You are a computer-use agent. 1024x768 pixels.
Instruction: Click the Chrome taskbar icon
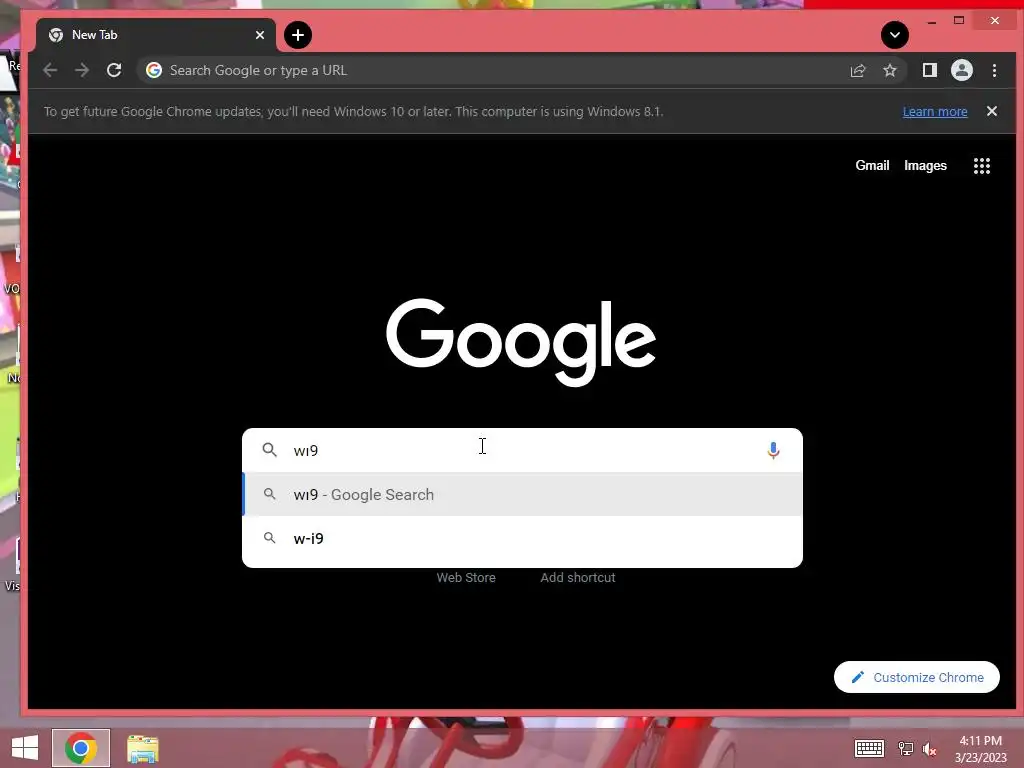pyautogui.click(x=81, y=748)
